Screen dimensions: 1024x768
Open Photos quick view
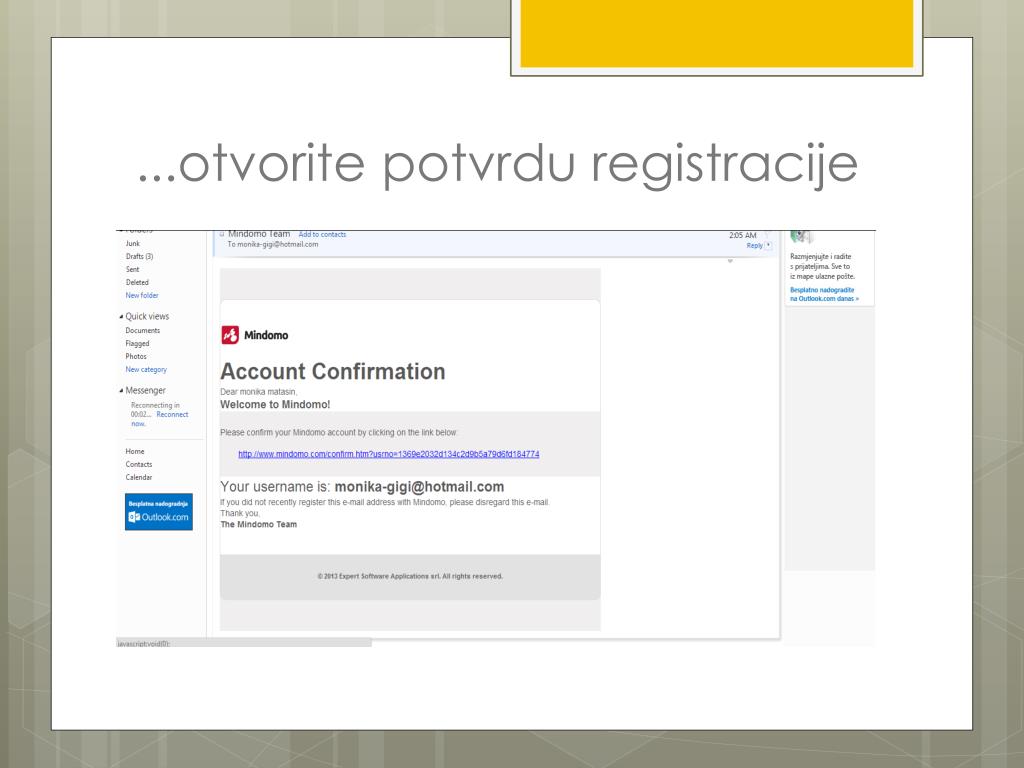tap(136, 357)
